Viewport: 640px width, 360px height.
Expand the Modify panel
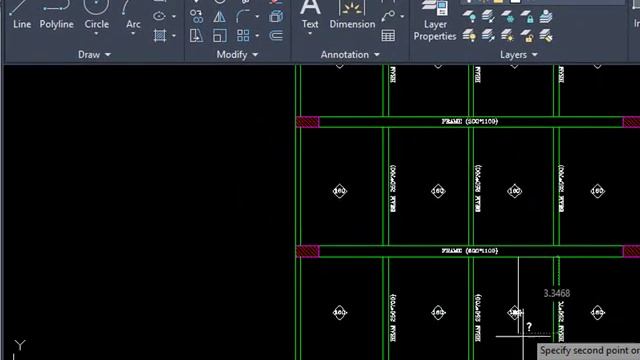tap(237, 54)
